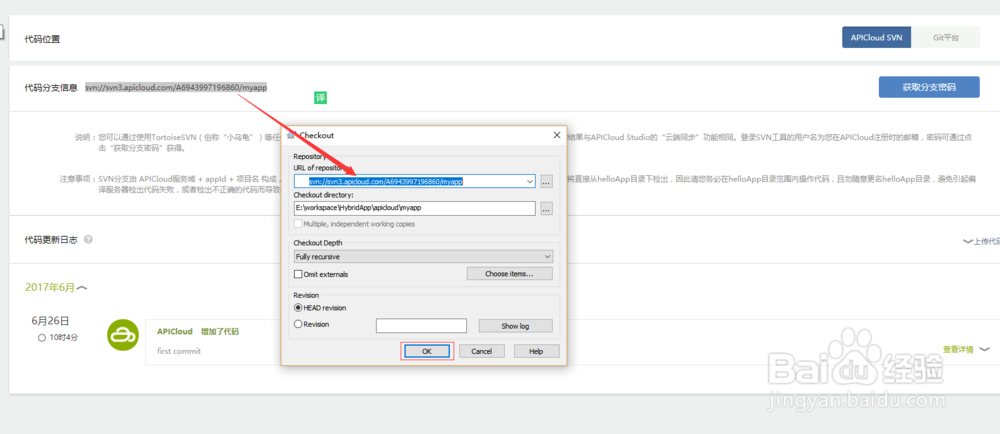Screen dimensions: 1000x434
Task: Select the Revision radio button
Action: tap(298, 324)
